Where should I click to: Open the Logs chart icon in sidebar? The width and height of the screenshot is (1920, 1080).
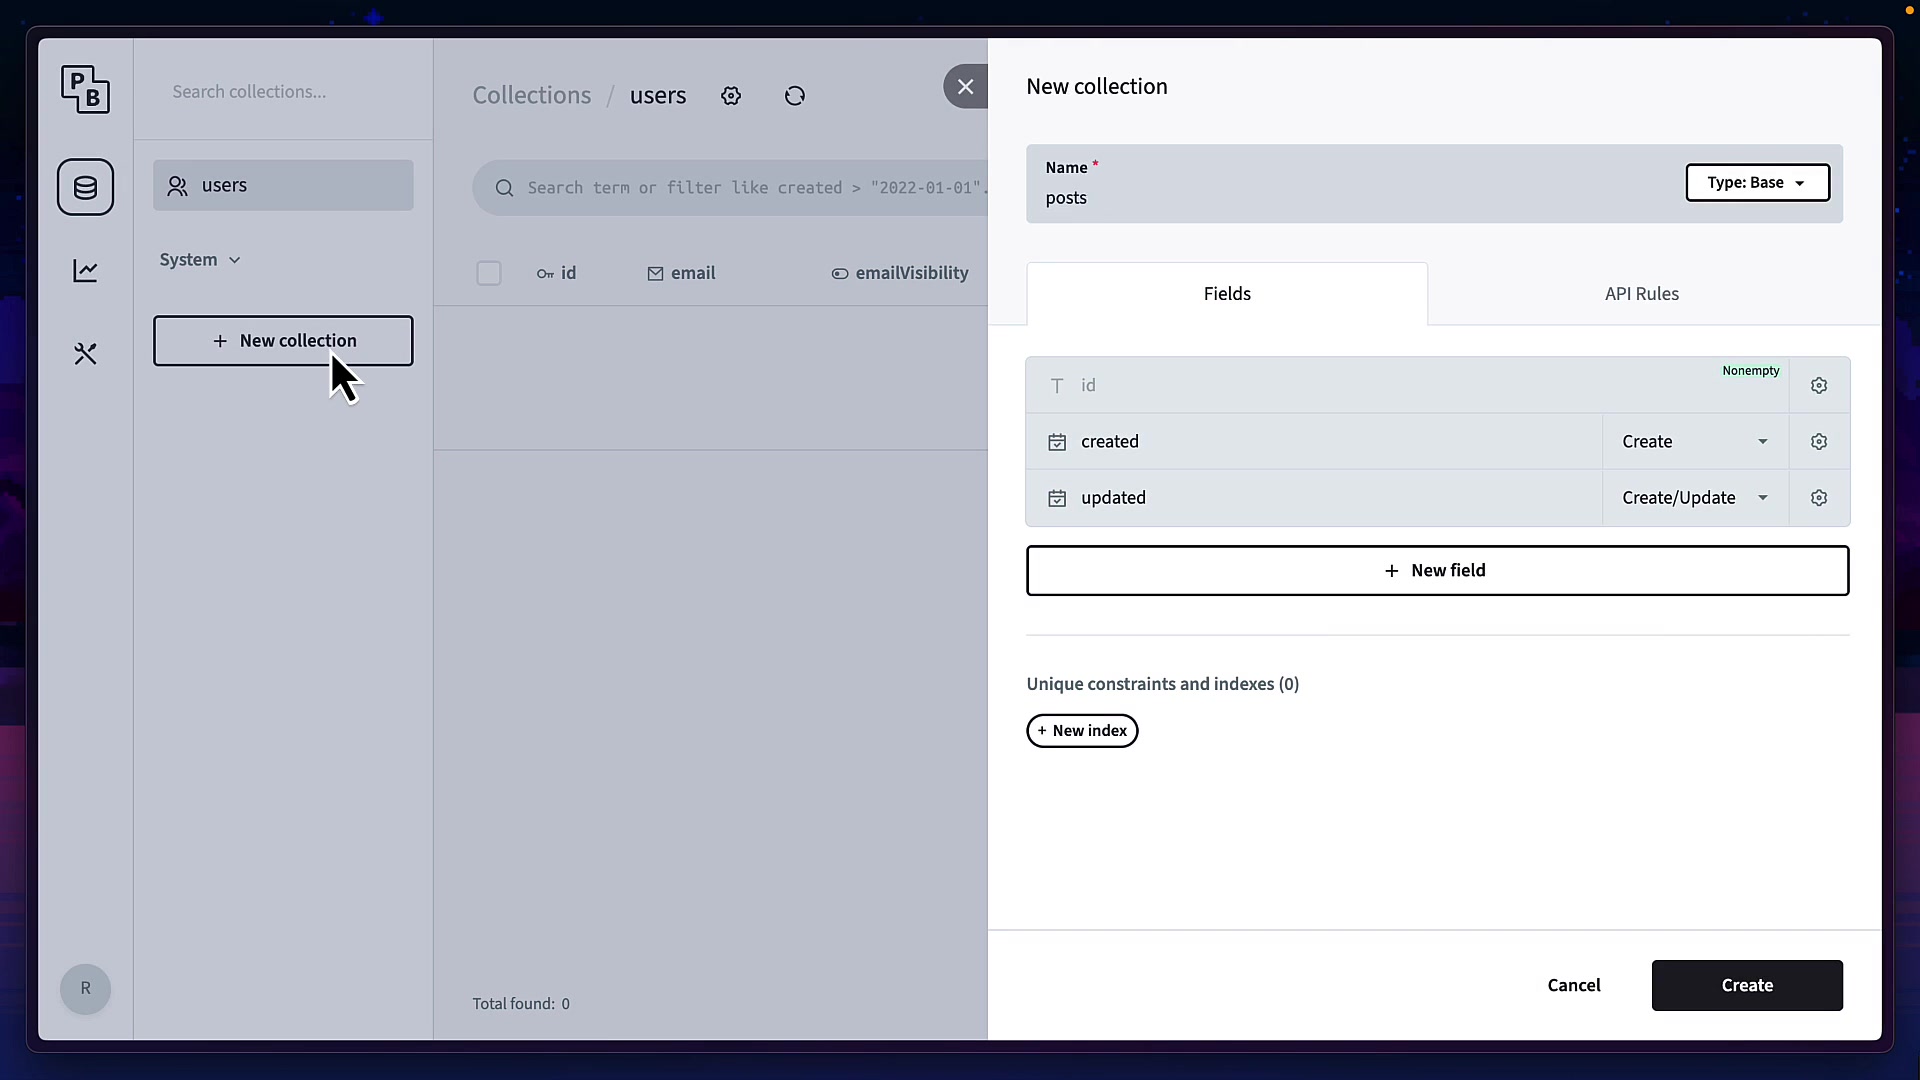click(85, 271)
